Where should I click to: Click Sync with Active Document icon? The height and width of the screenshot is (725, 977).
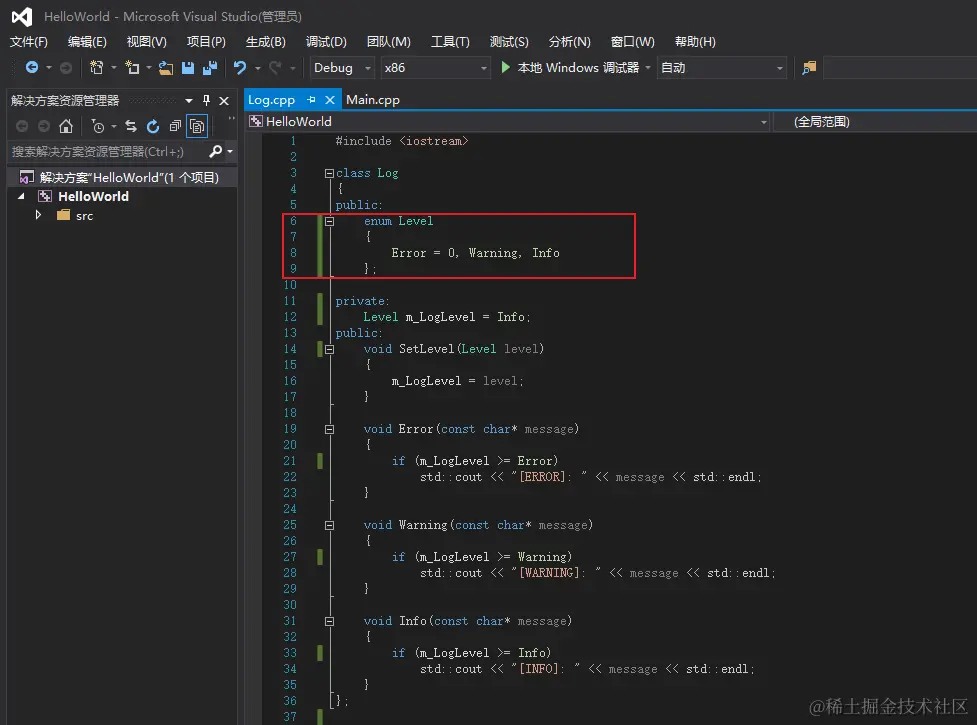coord(130,126)
